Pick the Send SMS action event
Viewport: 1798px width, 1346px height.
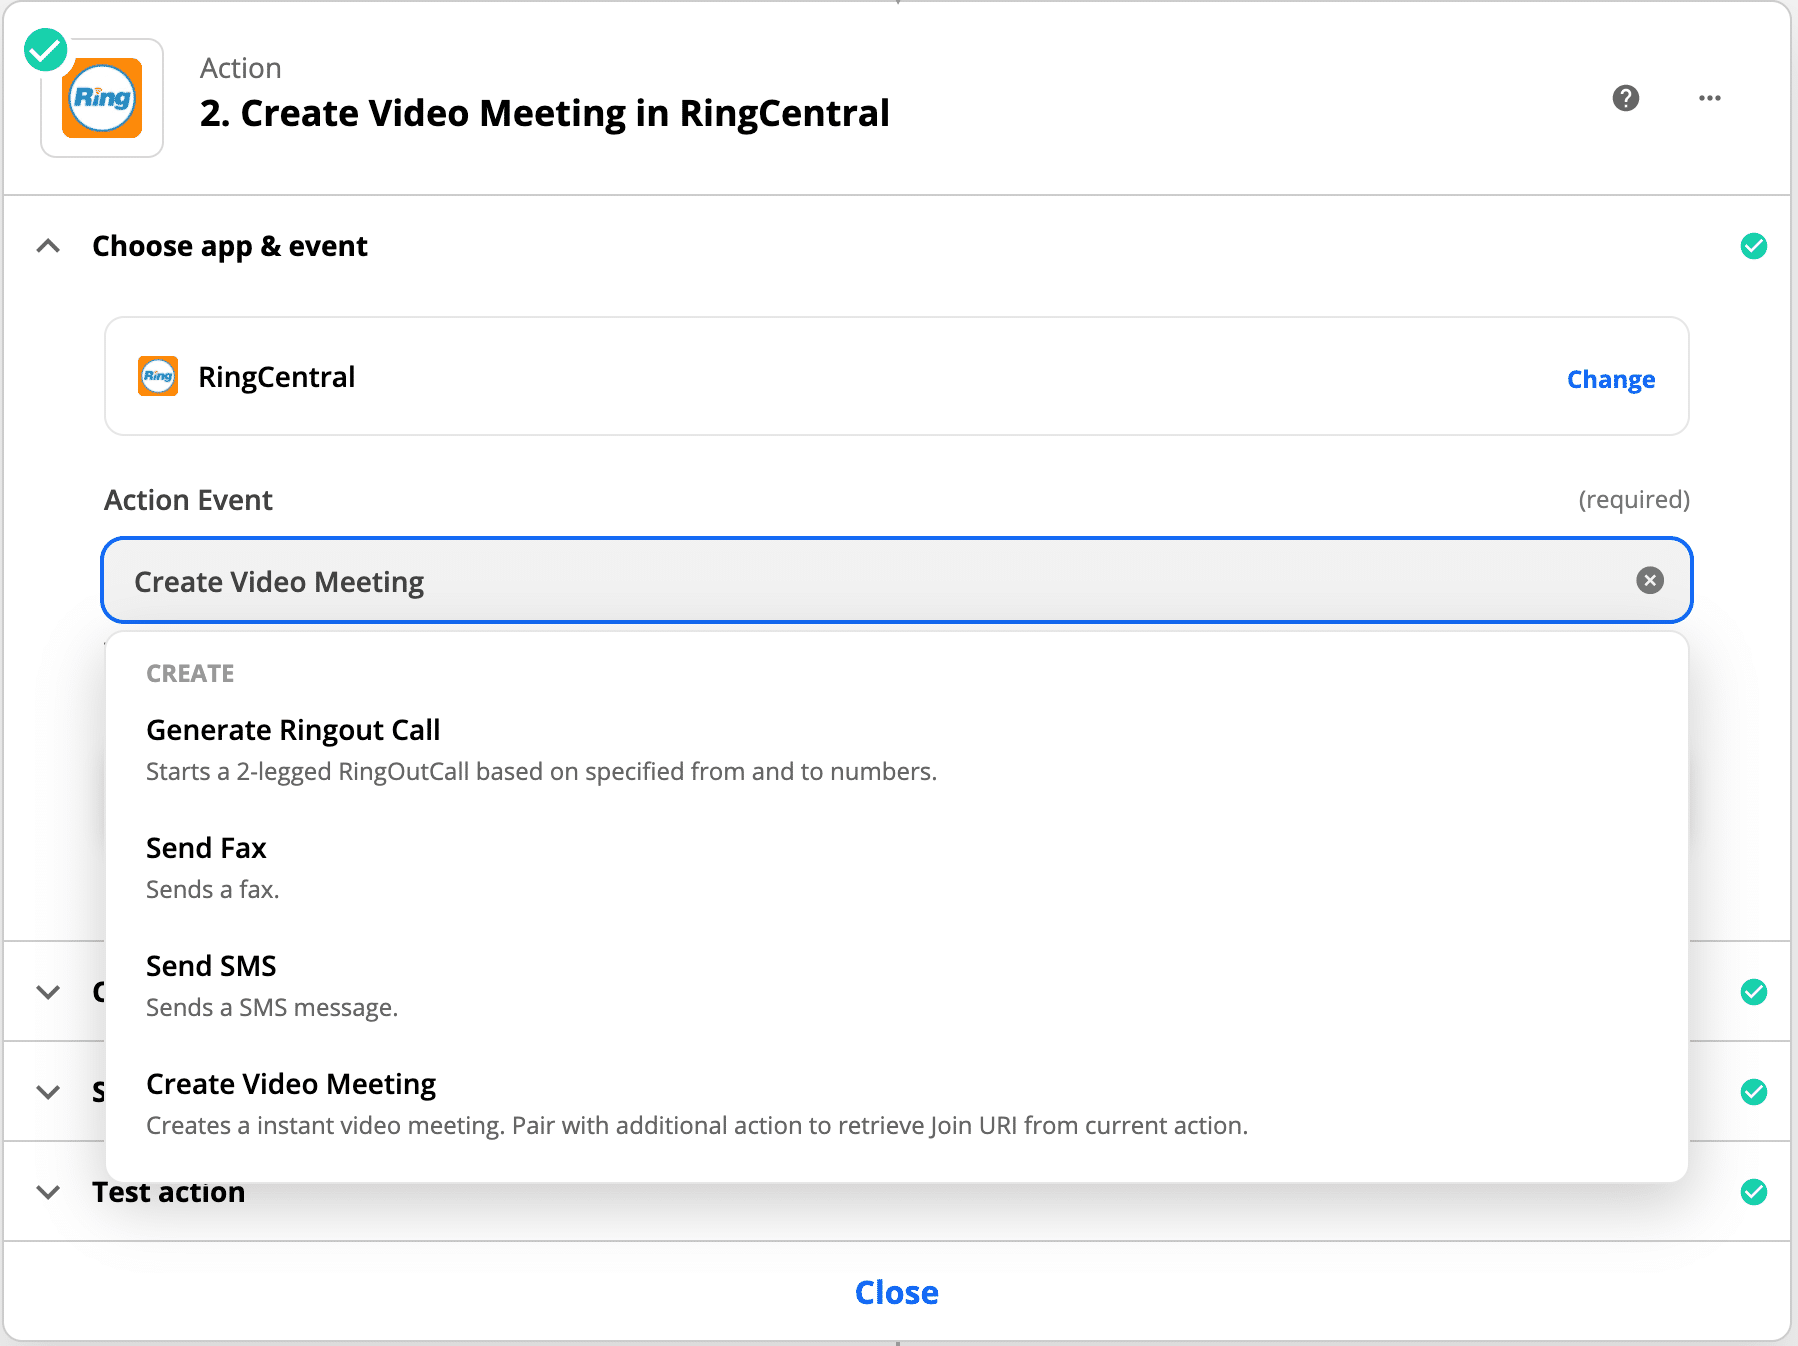point(211,967)
